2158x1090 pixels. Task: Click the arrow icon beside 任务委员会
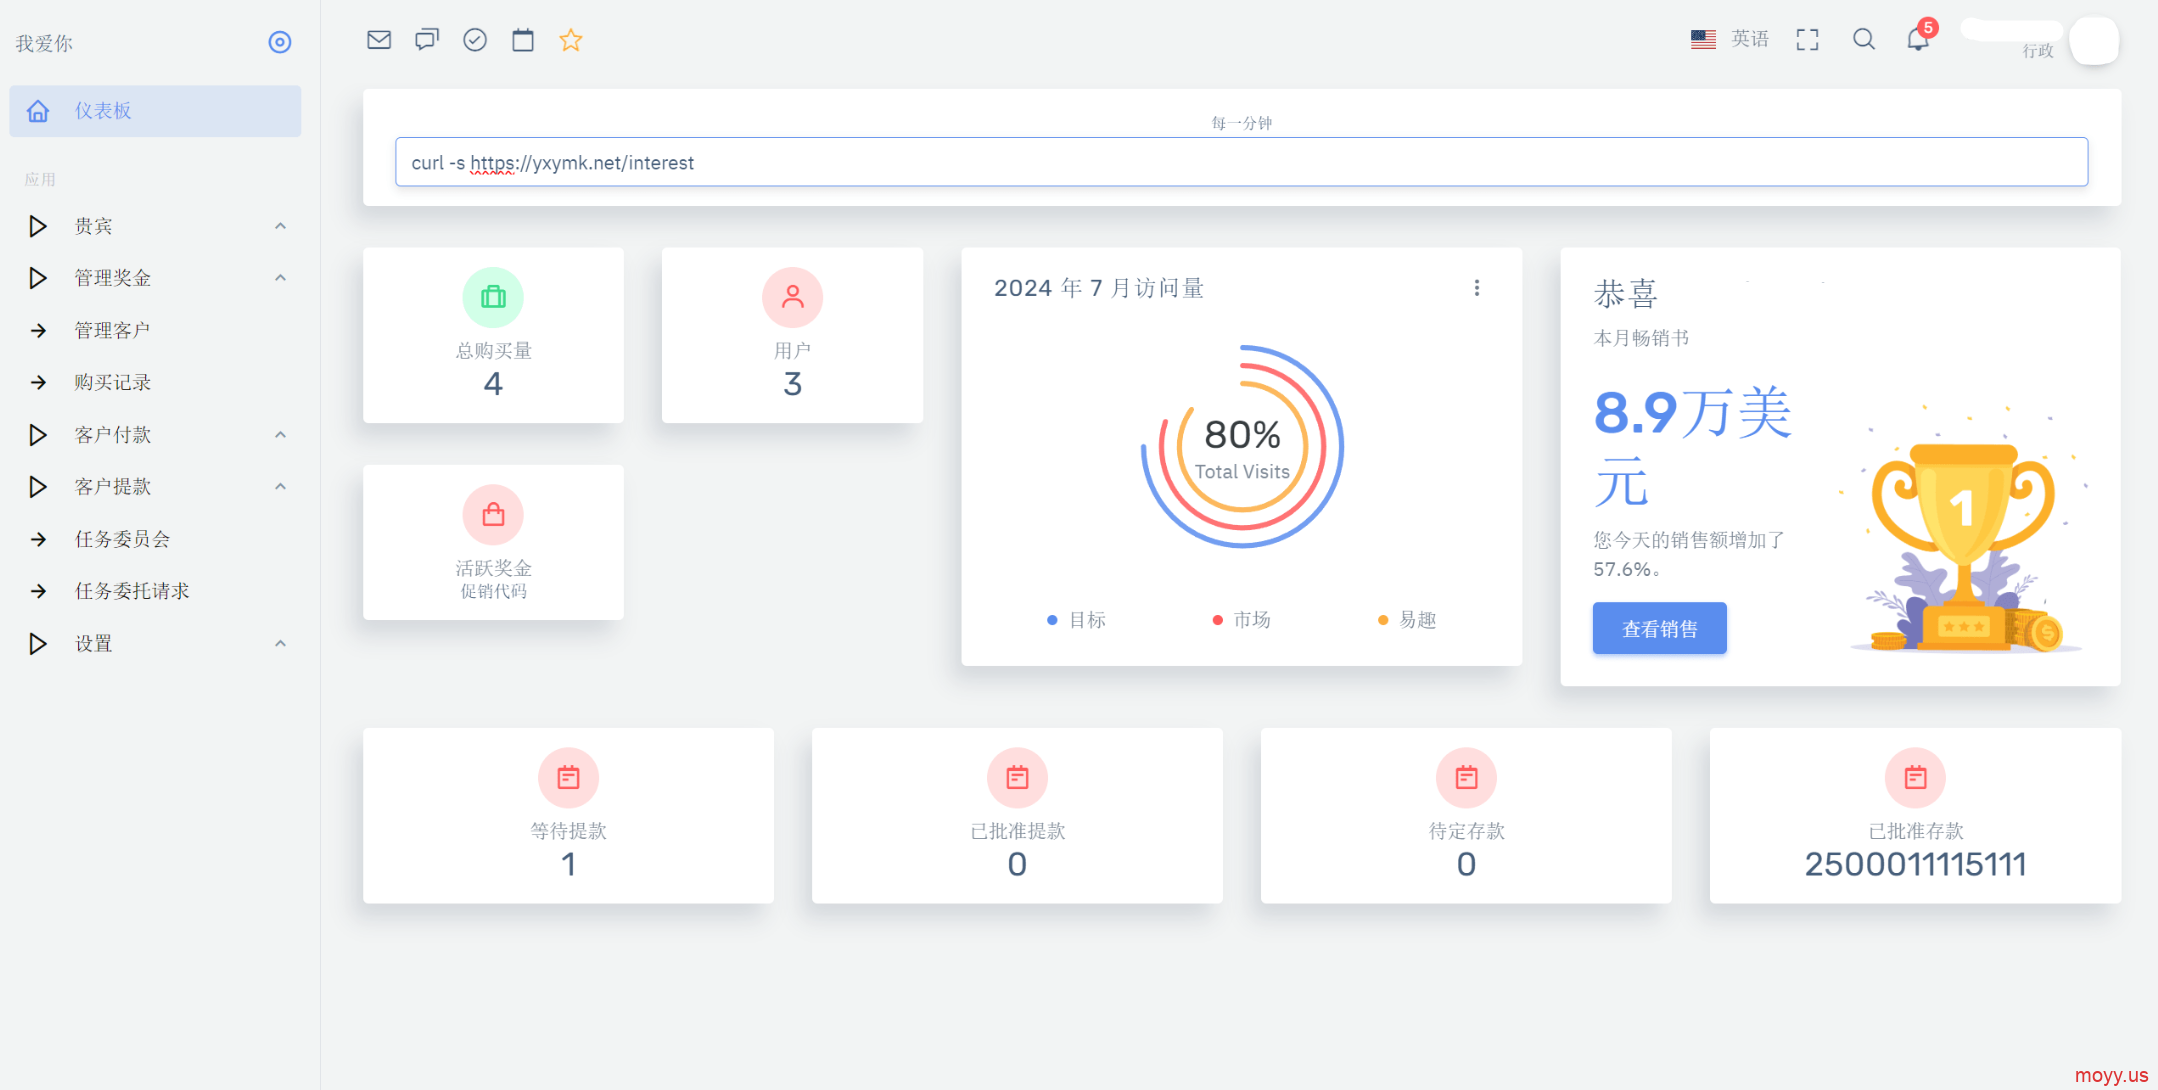[38, 539]
